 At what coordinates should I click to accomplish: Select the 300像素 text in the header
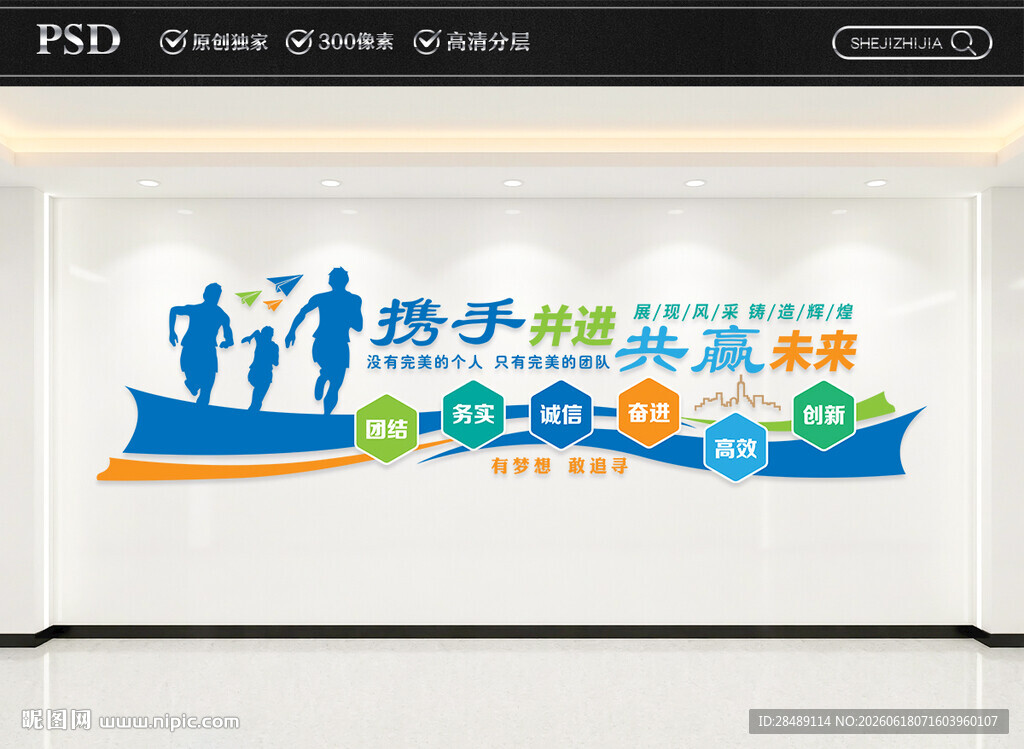[x=356, y=42]
